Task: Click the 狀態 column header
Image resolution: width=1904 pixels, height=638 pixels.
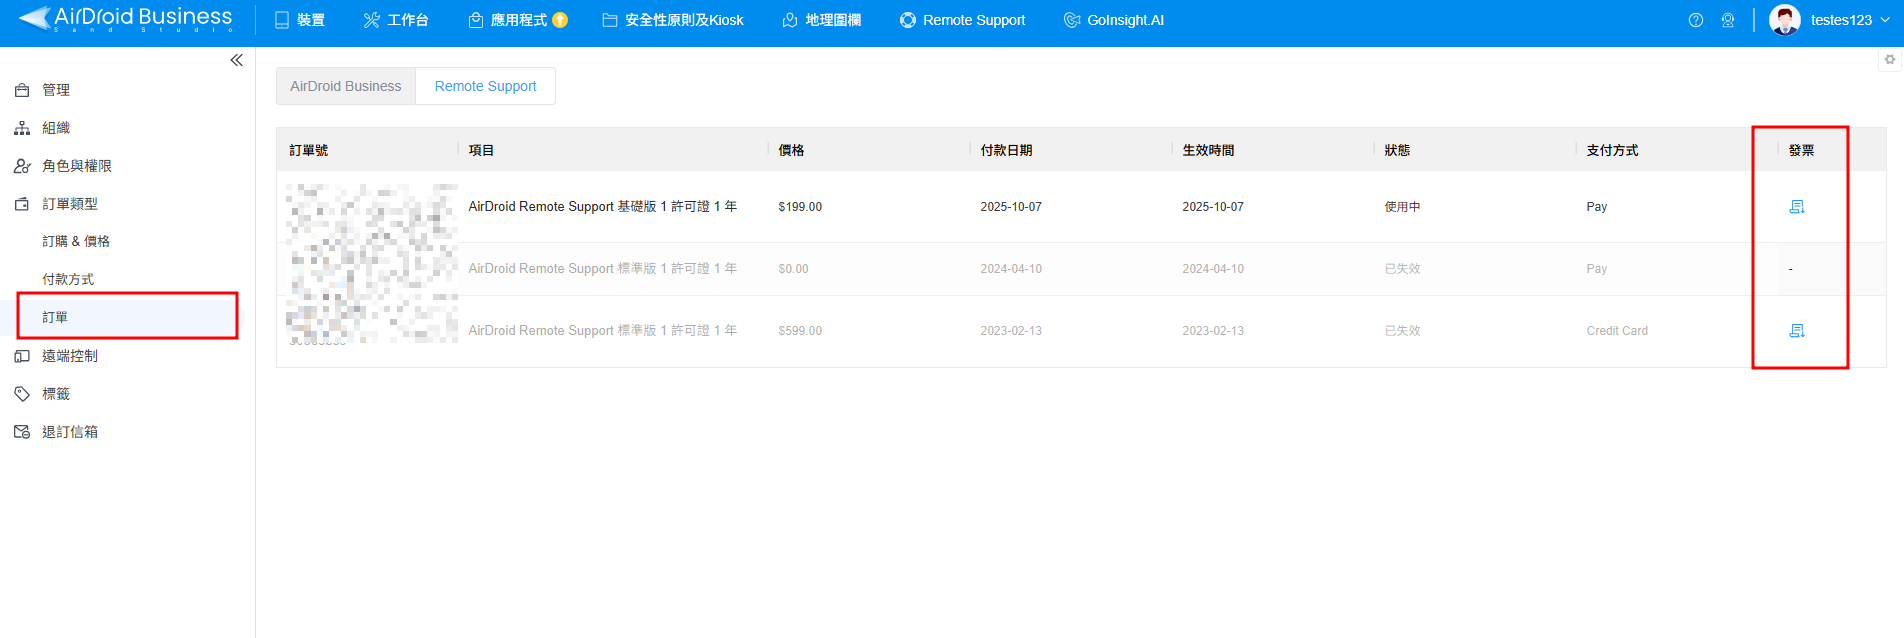Action: [1397, 150]
